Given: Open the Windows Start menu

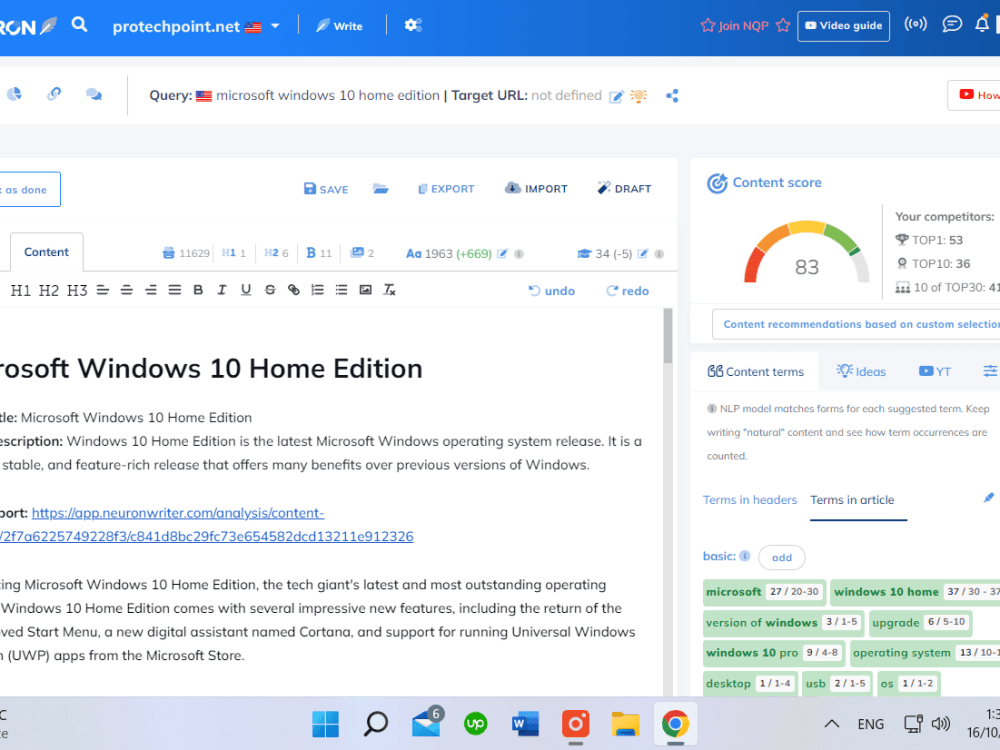Looking at the screenshot, I should coord(326,724).
